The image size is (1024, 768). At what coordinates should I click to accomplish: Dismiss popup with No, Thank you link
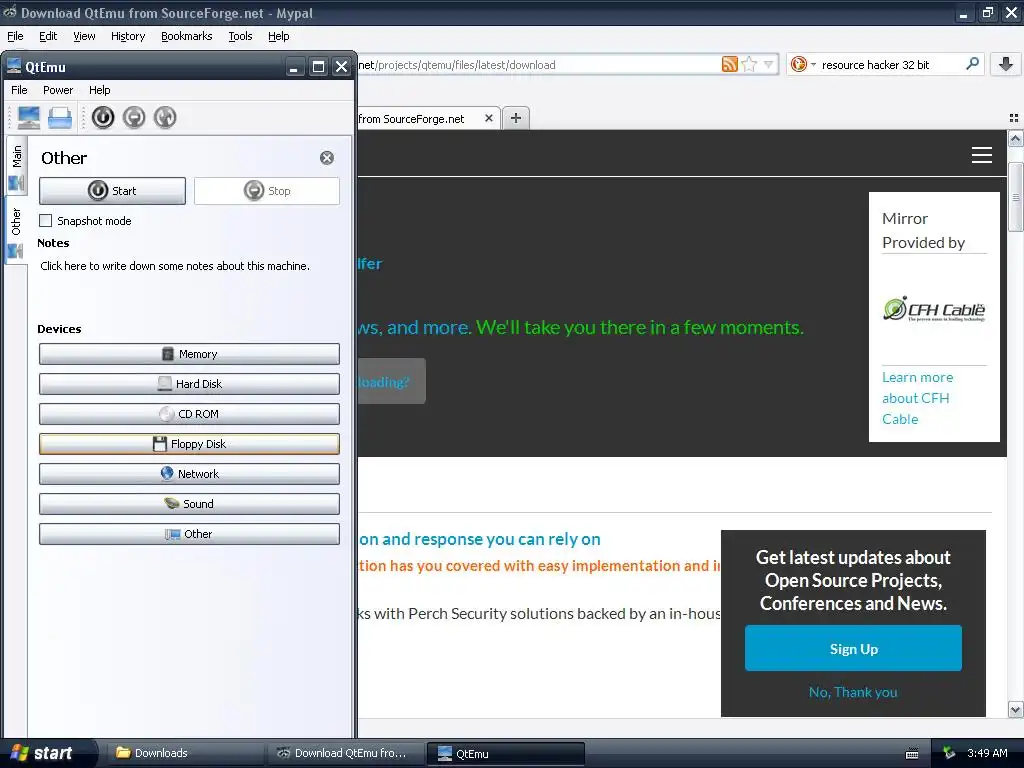click(x=853, y=692)
